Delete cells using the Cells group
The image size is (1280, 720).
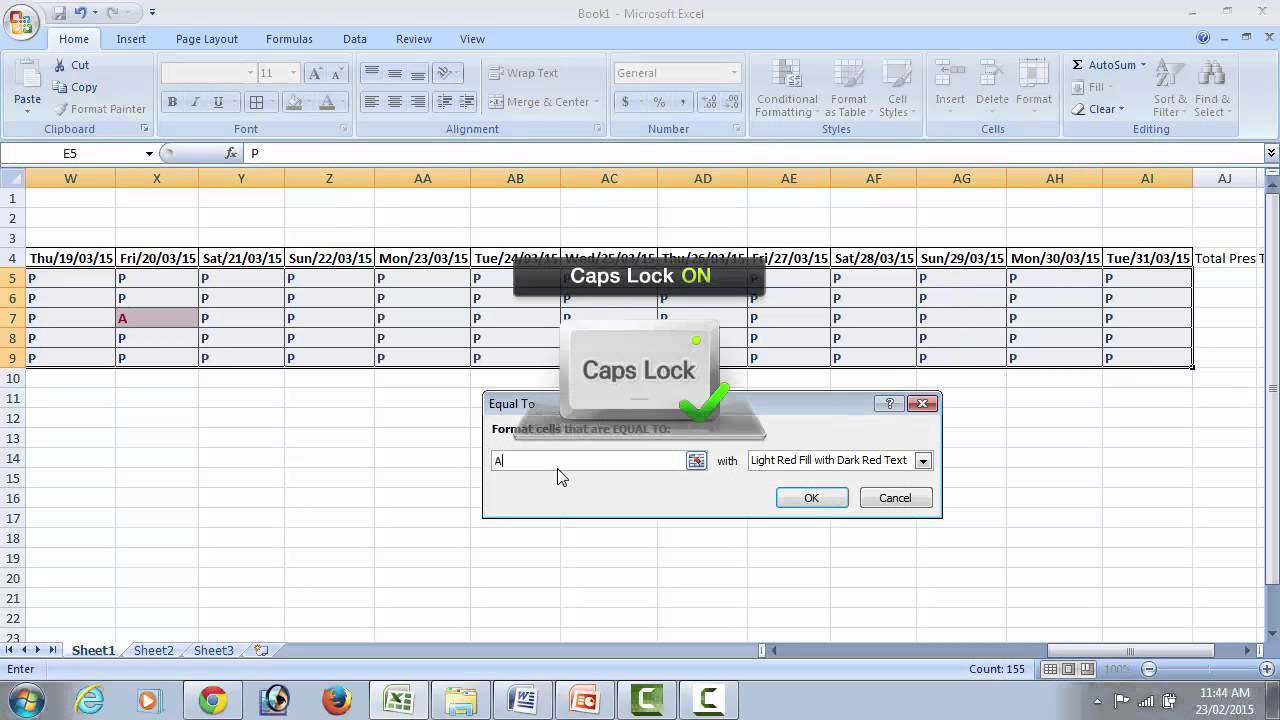(x=992, y=86)
